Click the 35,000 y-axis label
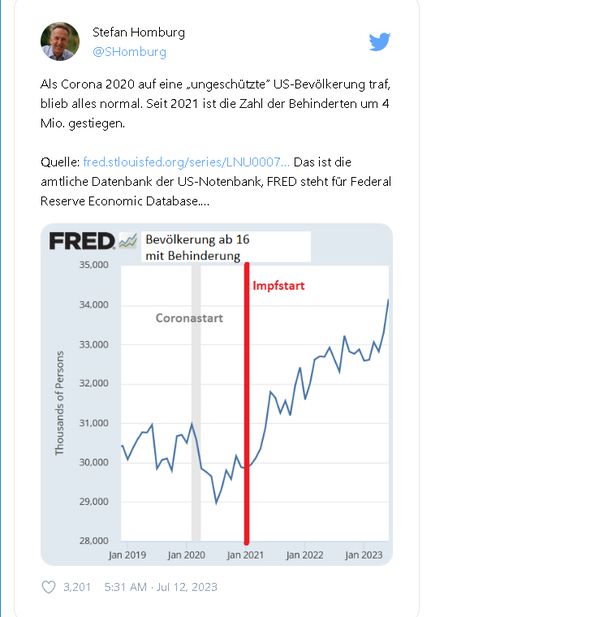599x617 pixels. pos(94,265)
